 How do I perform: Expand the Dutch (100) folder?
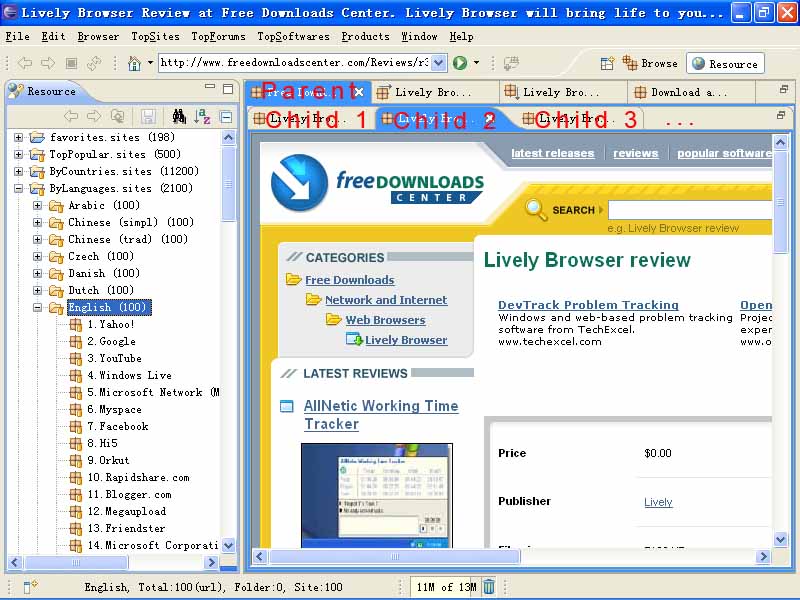click(x=37, y=290)
